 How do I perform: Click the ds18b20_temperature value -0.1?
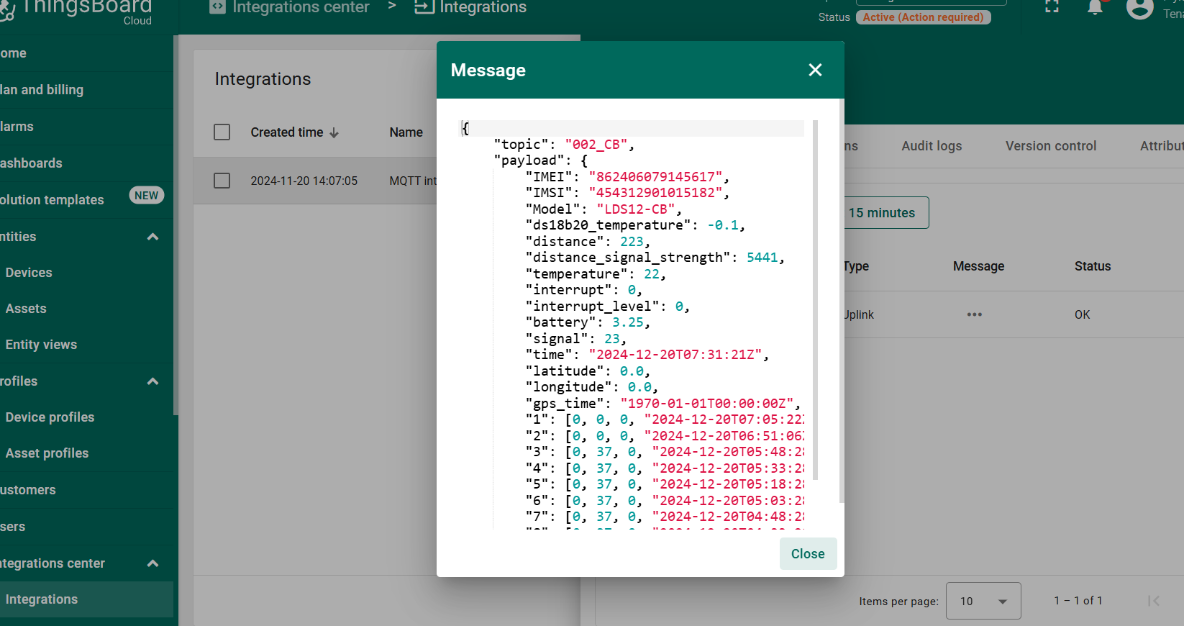(723, 225)
